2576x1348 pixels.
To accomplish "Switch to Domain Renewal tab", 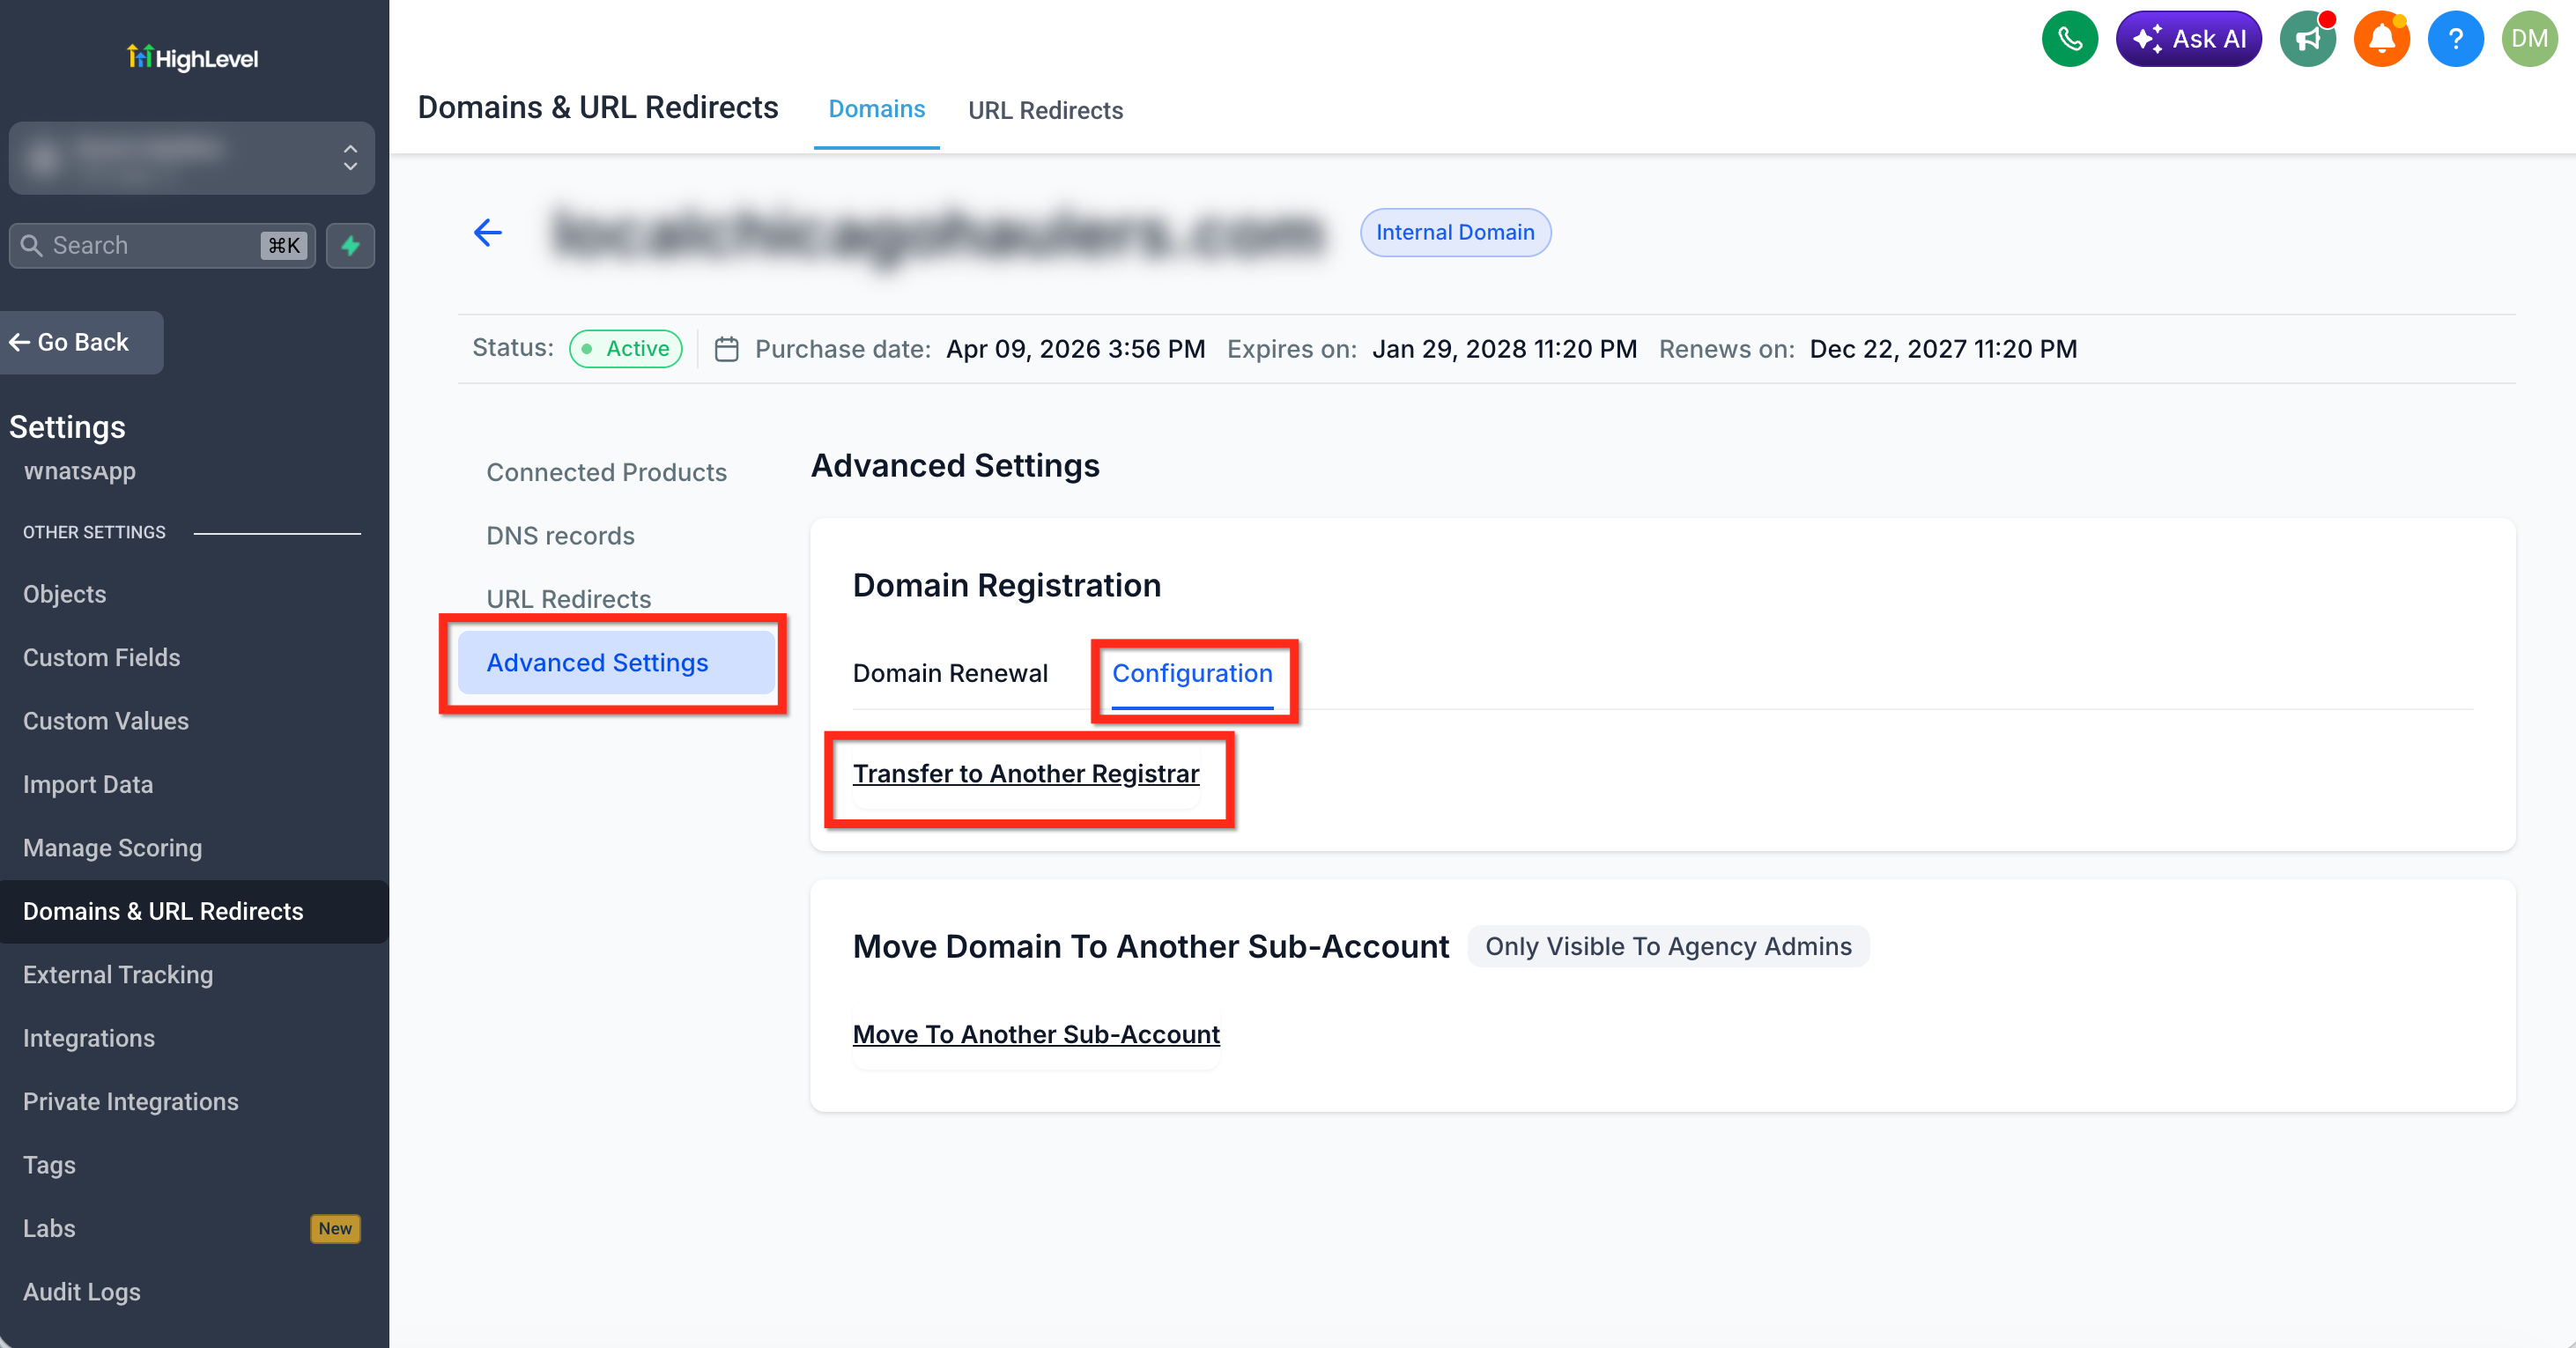I will click(950, 673).
